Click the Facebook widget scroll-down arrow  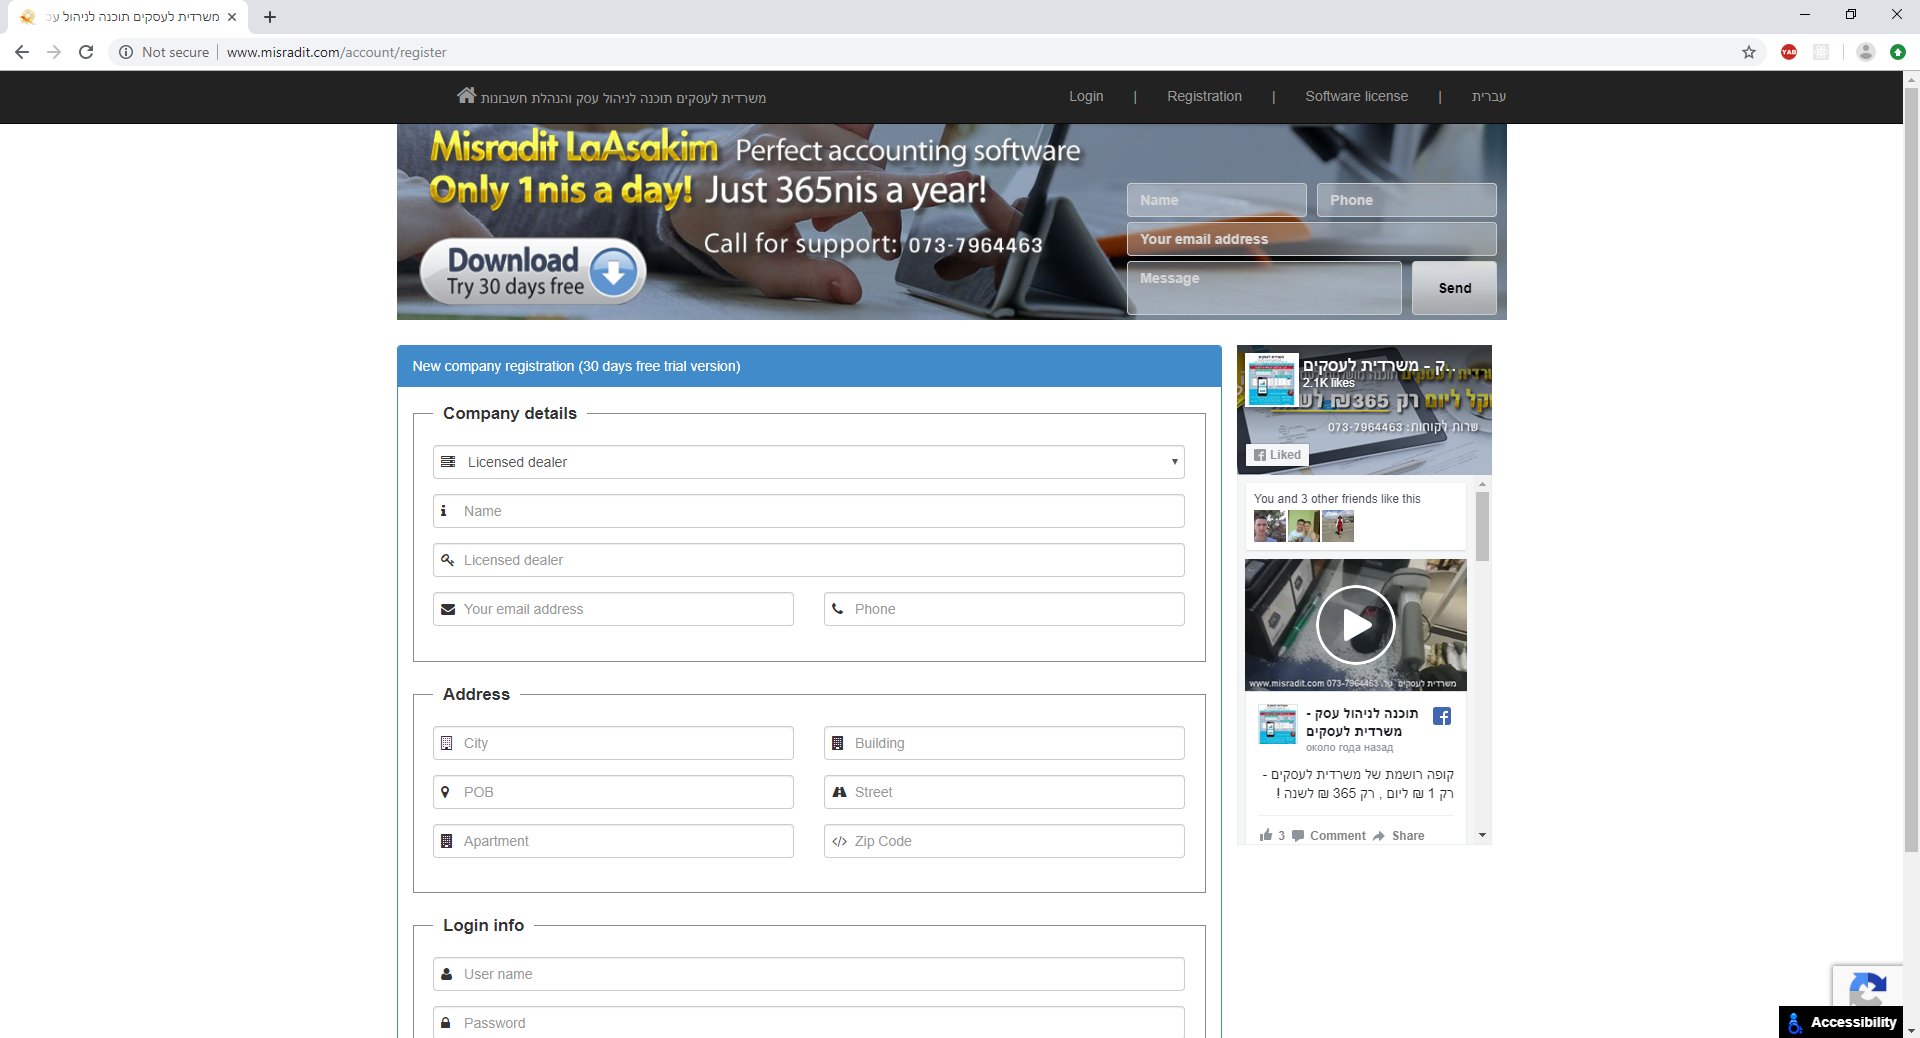coord(1482,835)
